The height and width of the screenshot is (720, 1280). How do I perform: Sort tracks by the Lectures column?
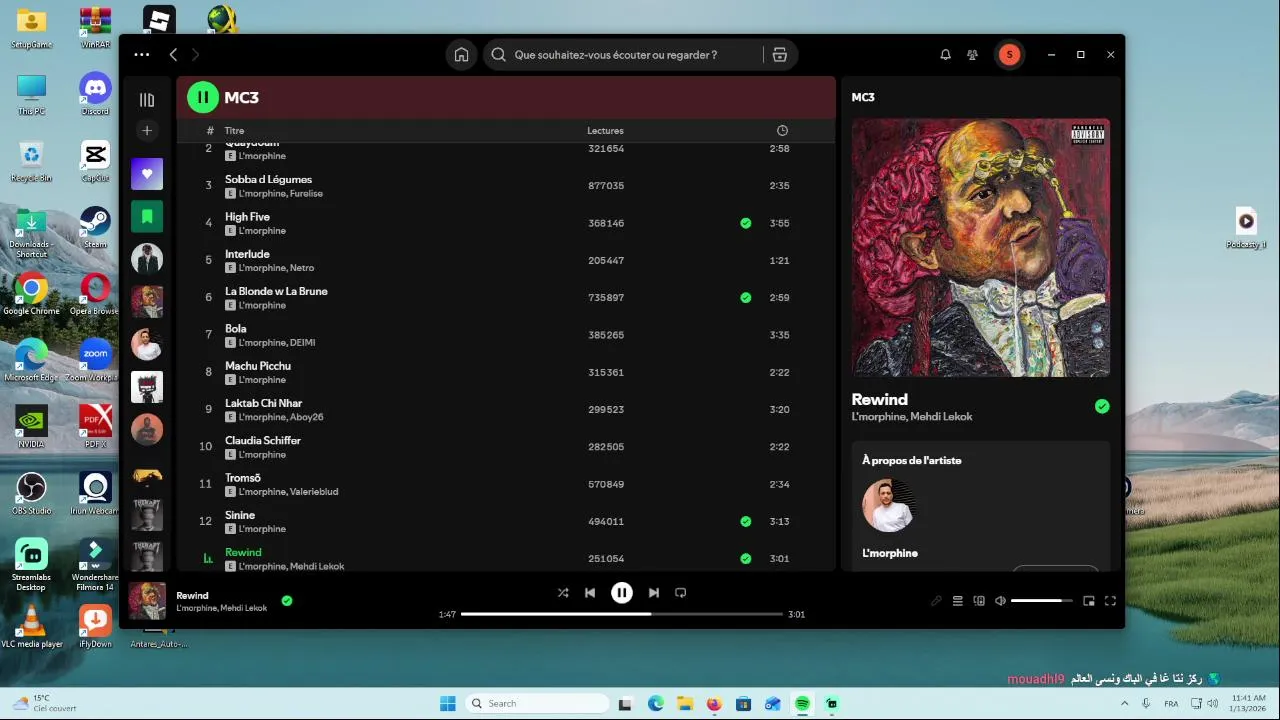(605, 131)
